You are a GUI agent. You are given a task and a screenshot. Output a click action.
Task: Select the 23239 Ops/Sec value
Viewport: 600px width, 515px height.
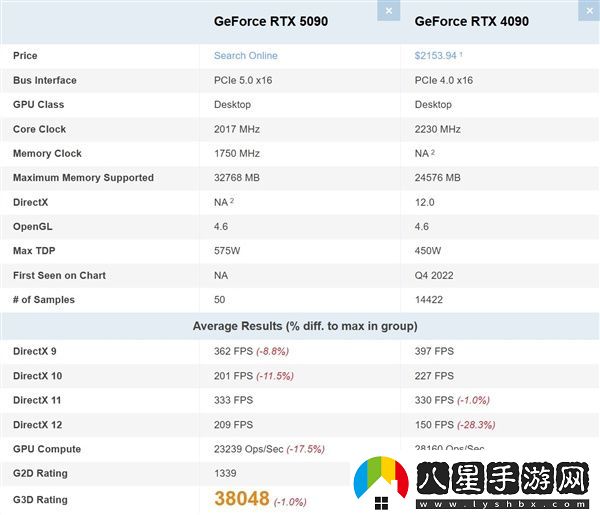point(249,449)
